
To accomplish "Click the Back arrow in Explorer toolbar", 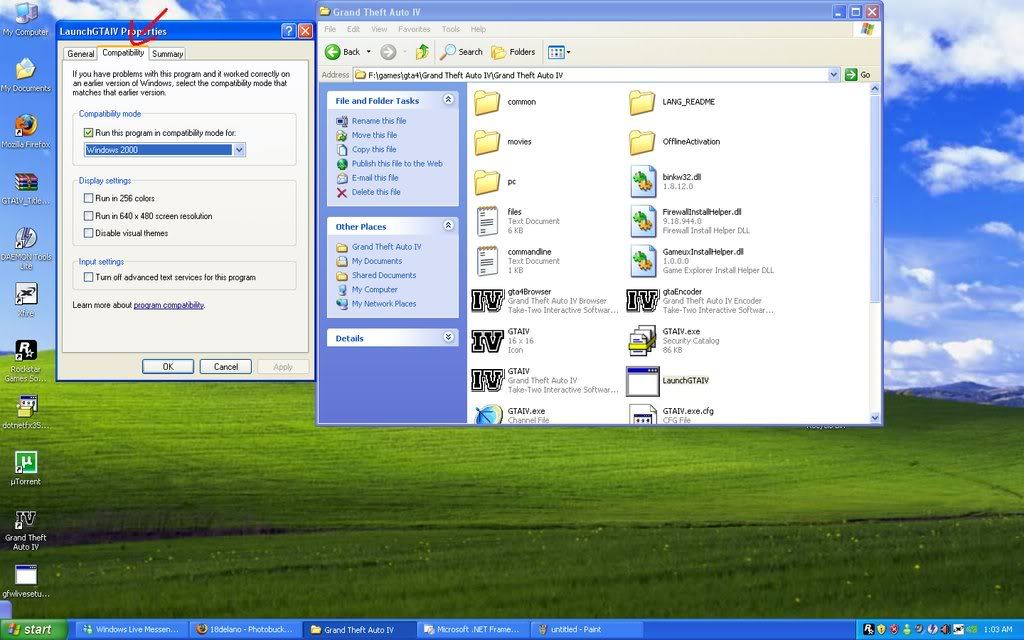I will click(x=333, y=52).
